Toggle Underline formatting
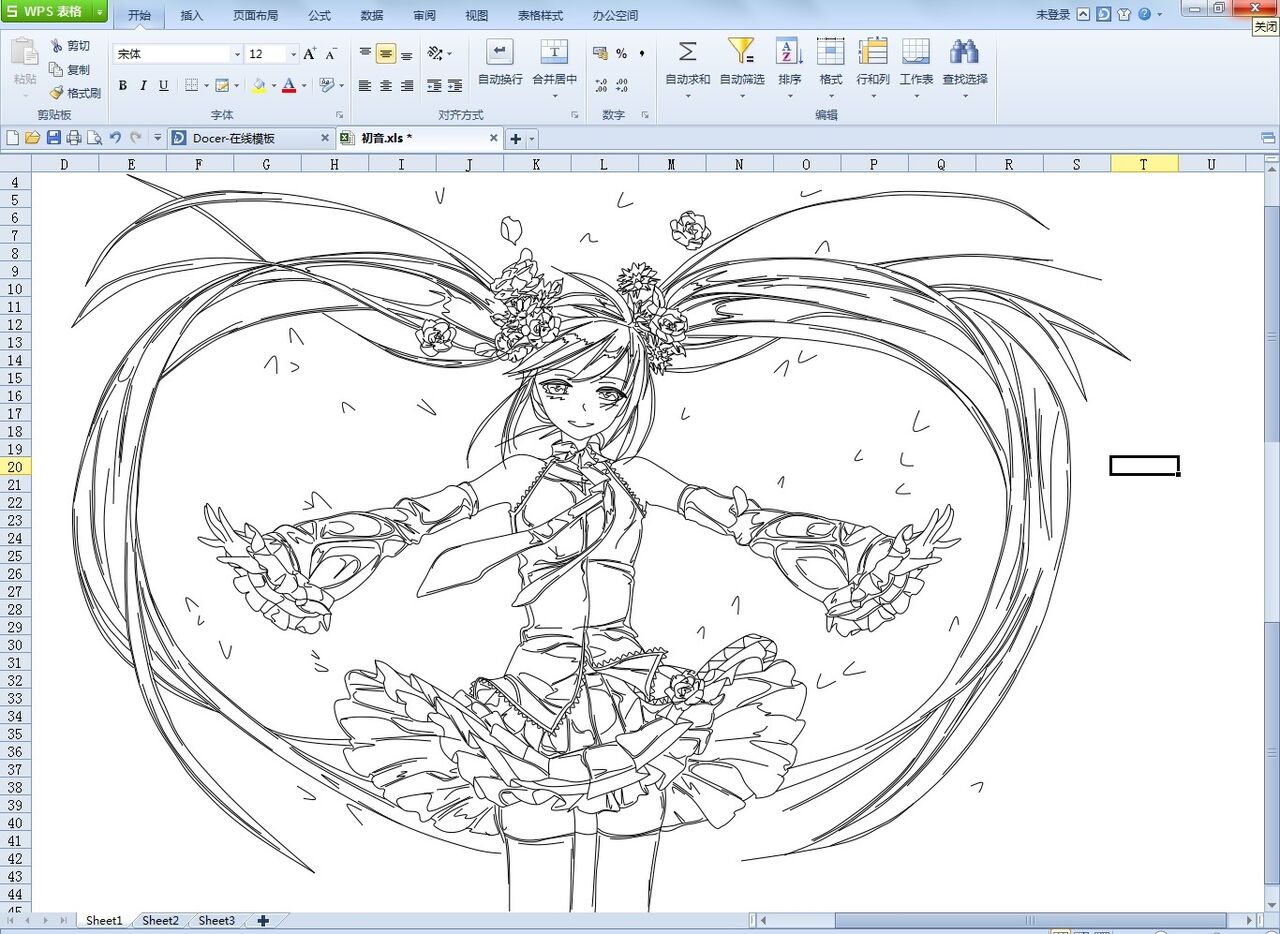 click(x=164, y=86)
